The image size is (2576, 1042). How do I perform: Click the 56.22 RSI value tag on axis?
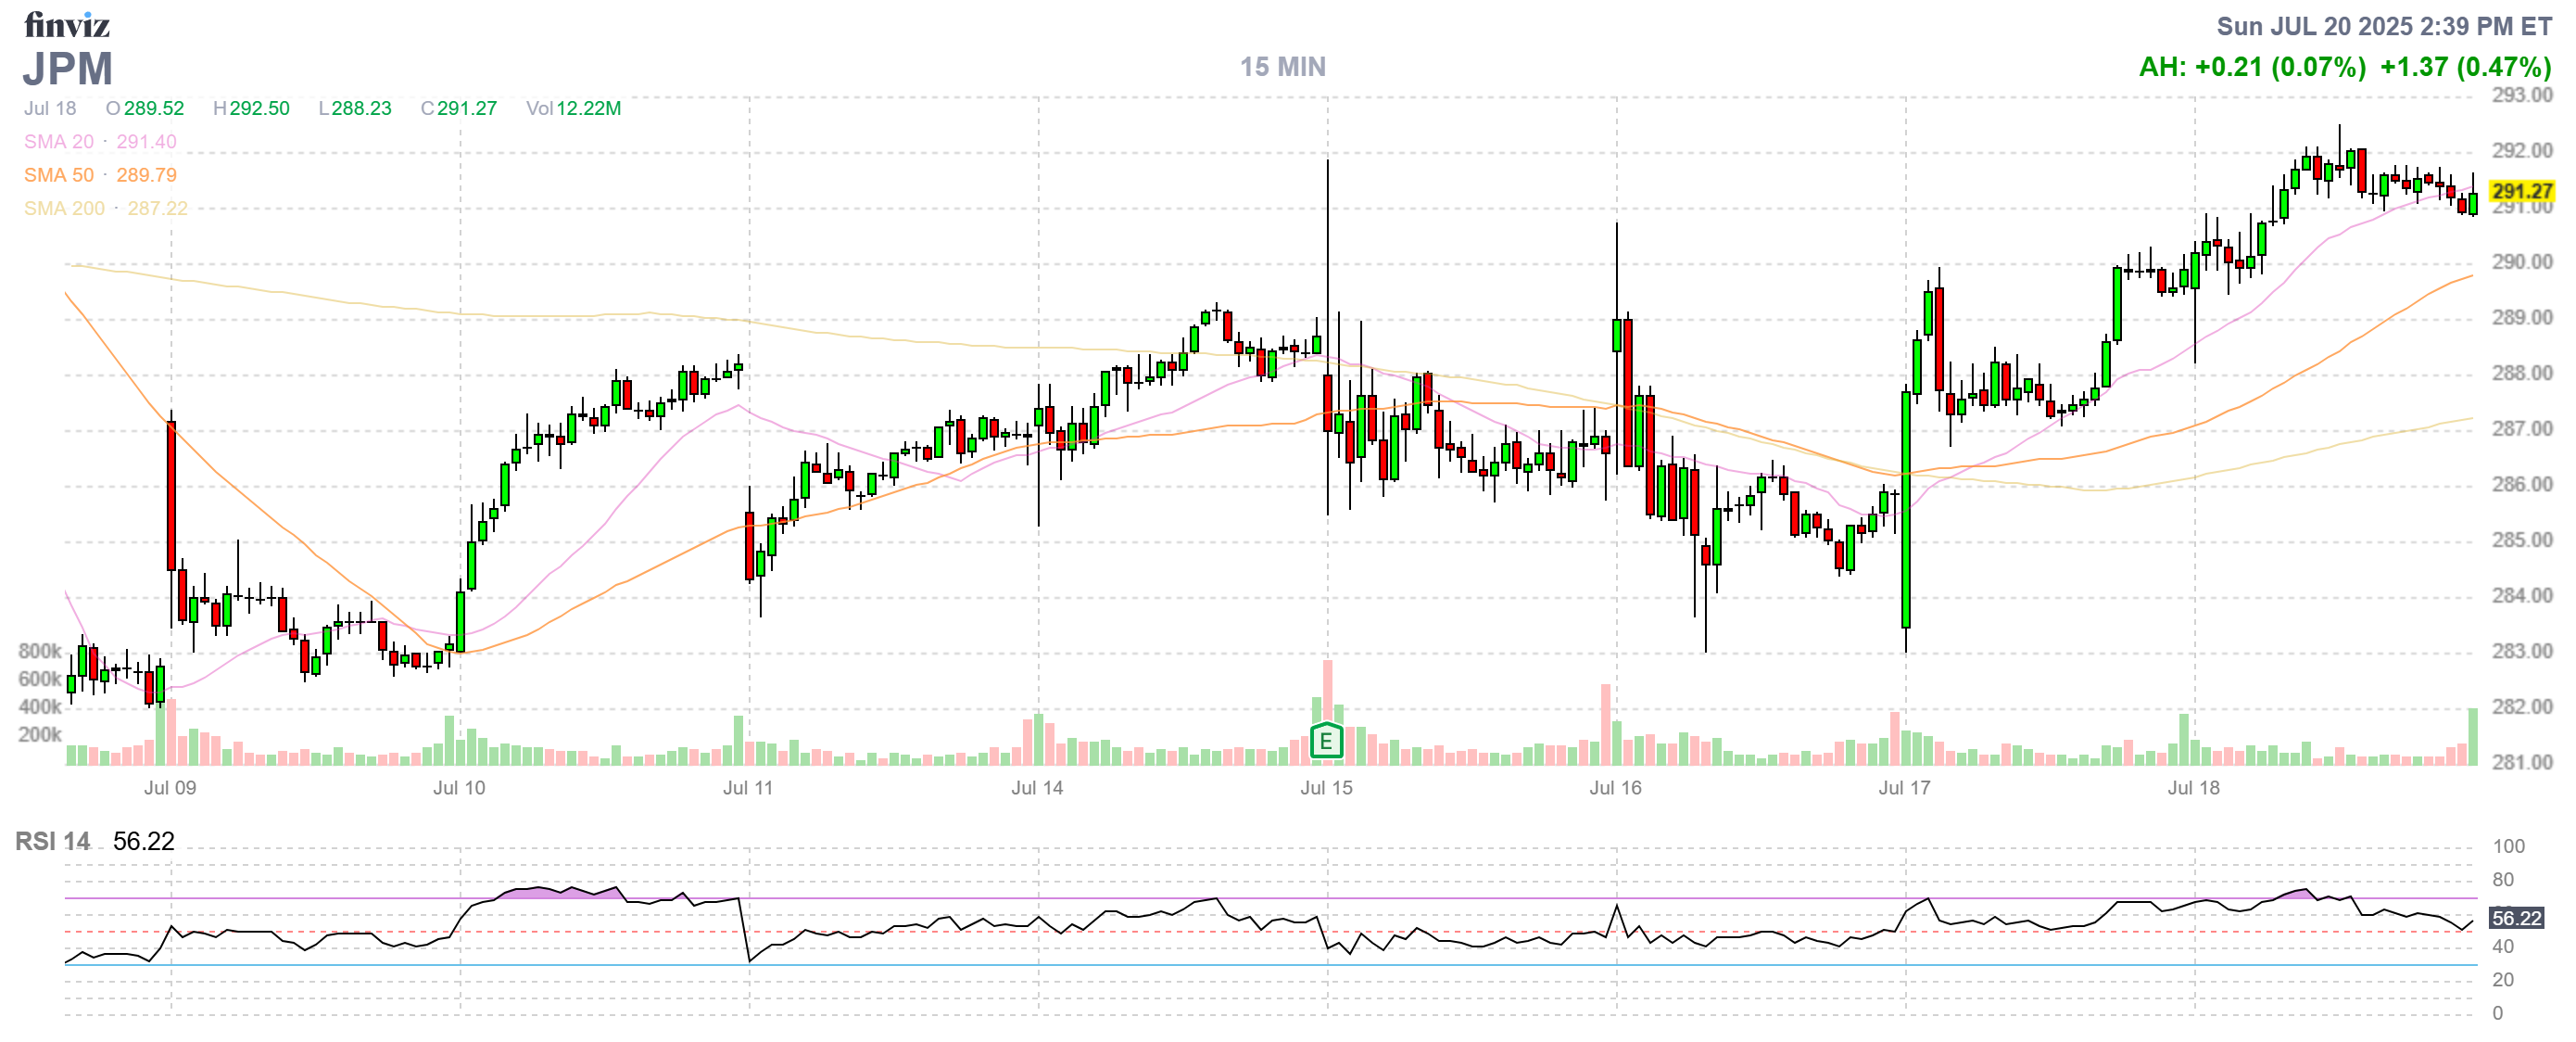point(2515,918)
